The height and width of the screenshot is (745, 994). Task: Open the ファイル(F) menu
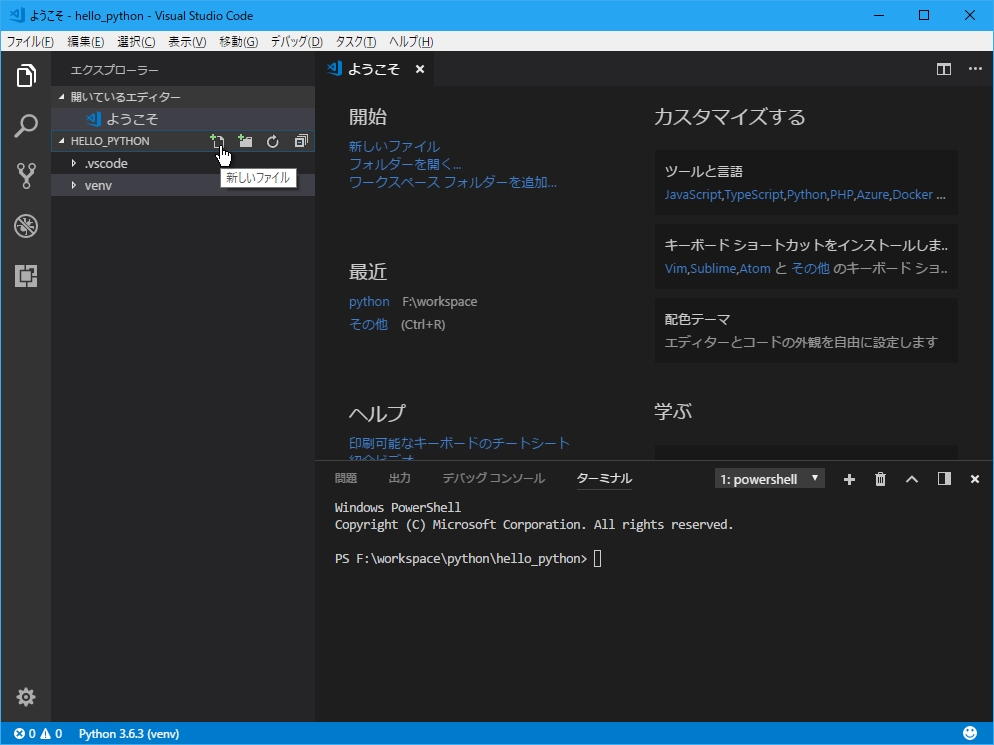coord(30,42)
